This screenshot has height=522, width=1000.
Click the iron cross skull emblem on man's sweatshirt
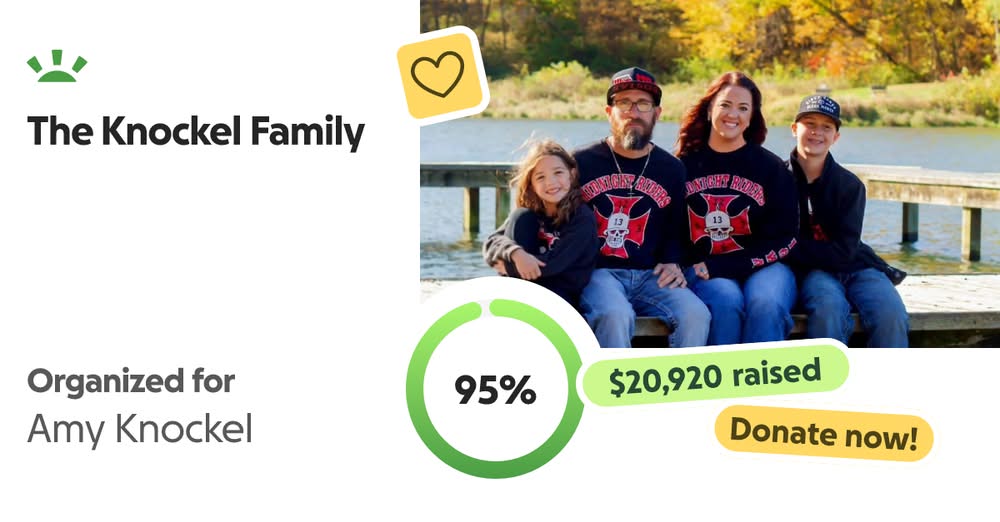[617, 227]
